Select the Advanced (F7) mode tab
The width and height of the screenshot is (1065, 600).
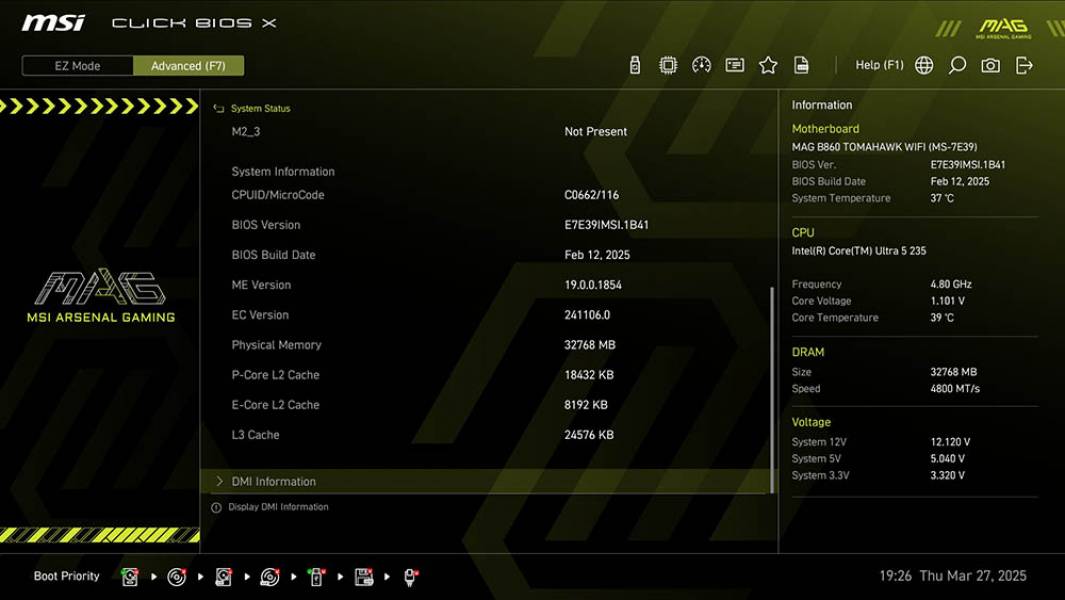click(188, 66)
